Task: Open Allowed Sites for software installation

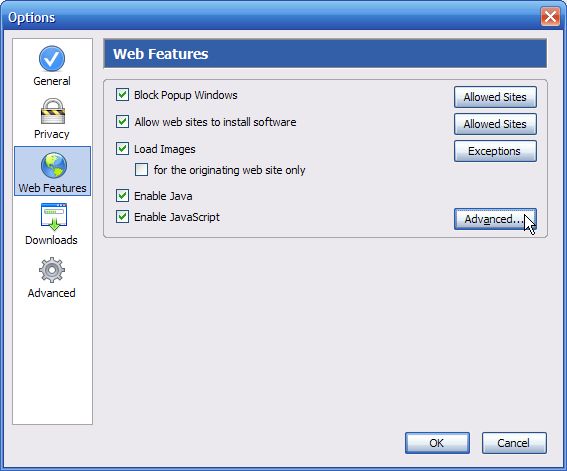Action: [x=495, y=124]
